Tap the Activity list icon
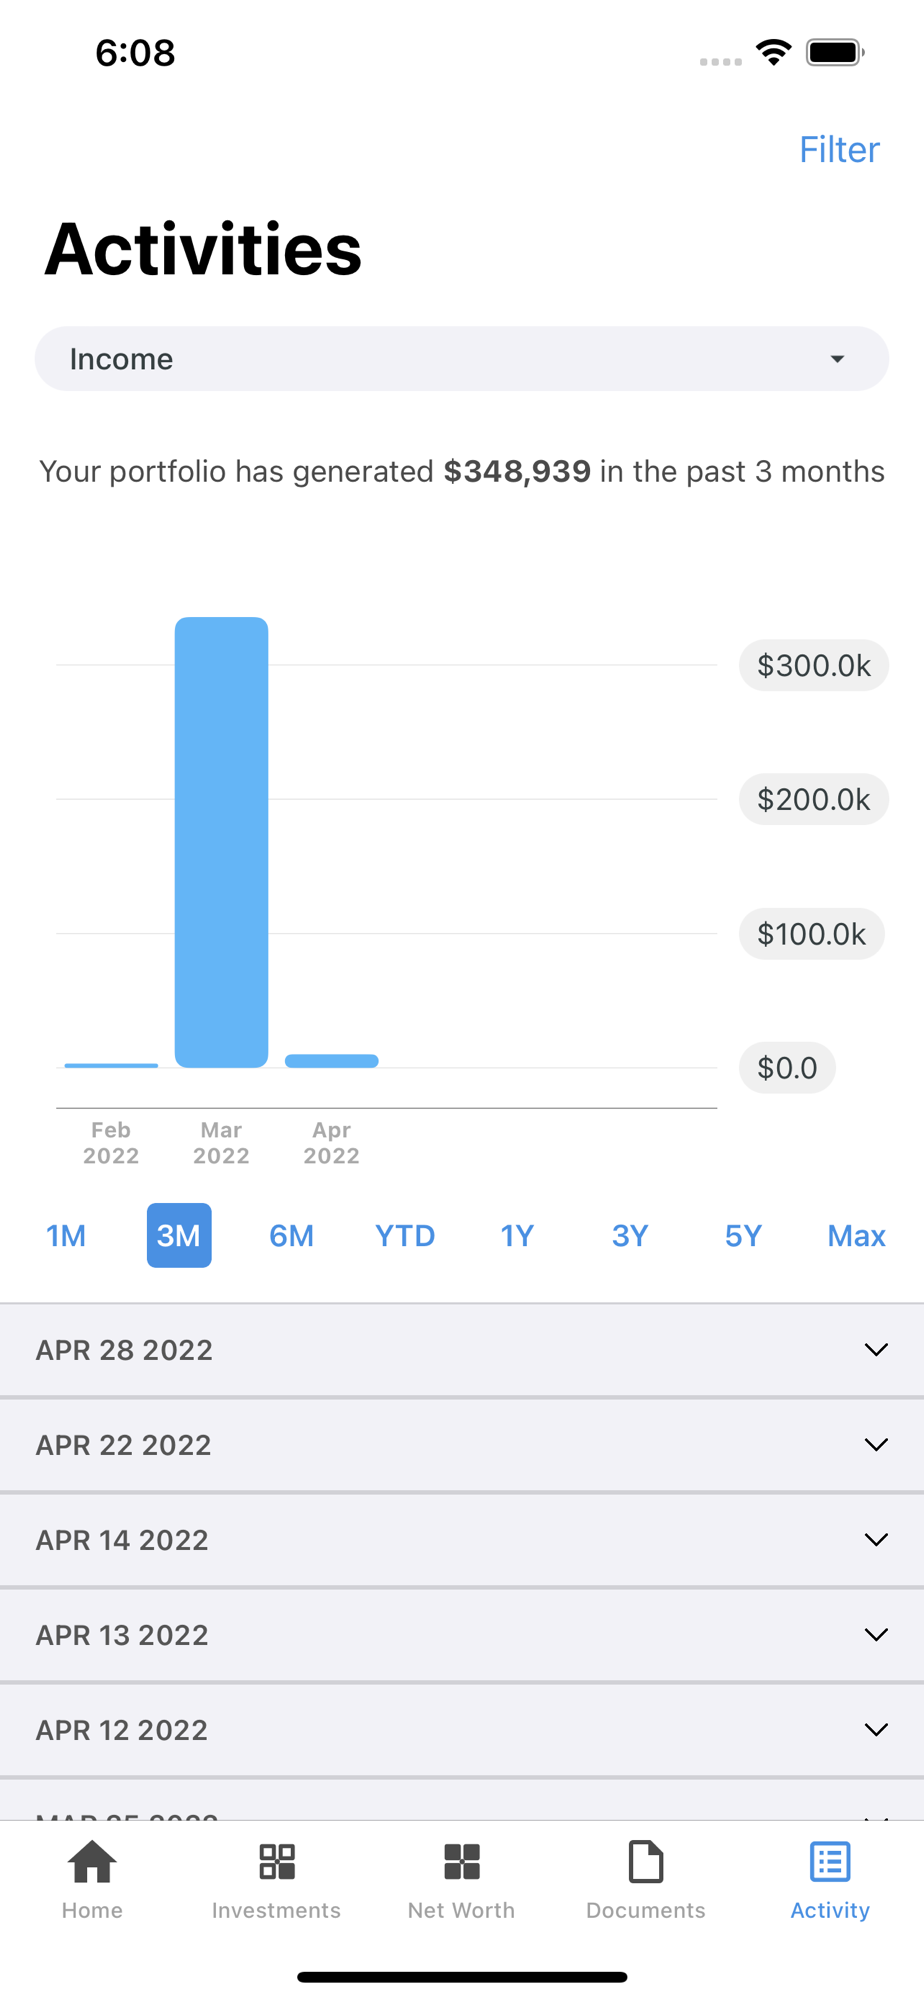The width and height of the screenshot is (924, 2000). point(830,1862)
